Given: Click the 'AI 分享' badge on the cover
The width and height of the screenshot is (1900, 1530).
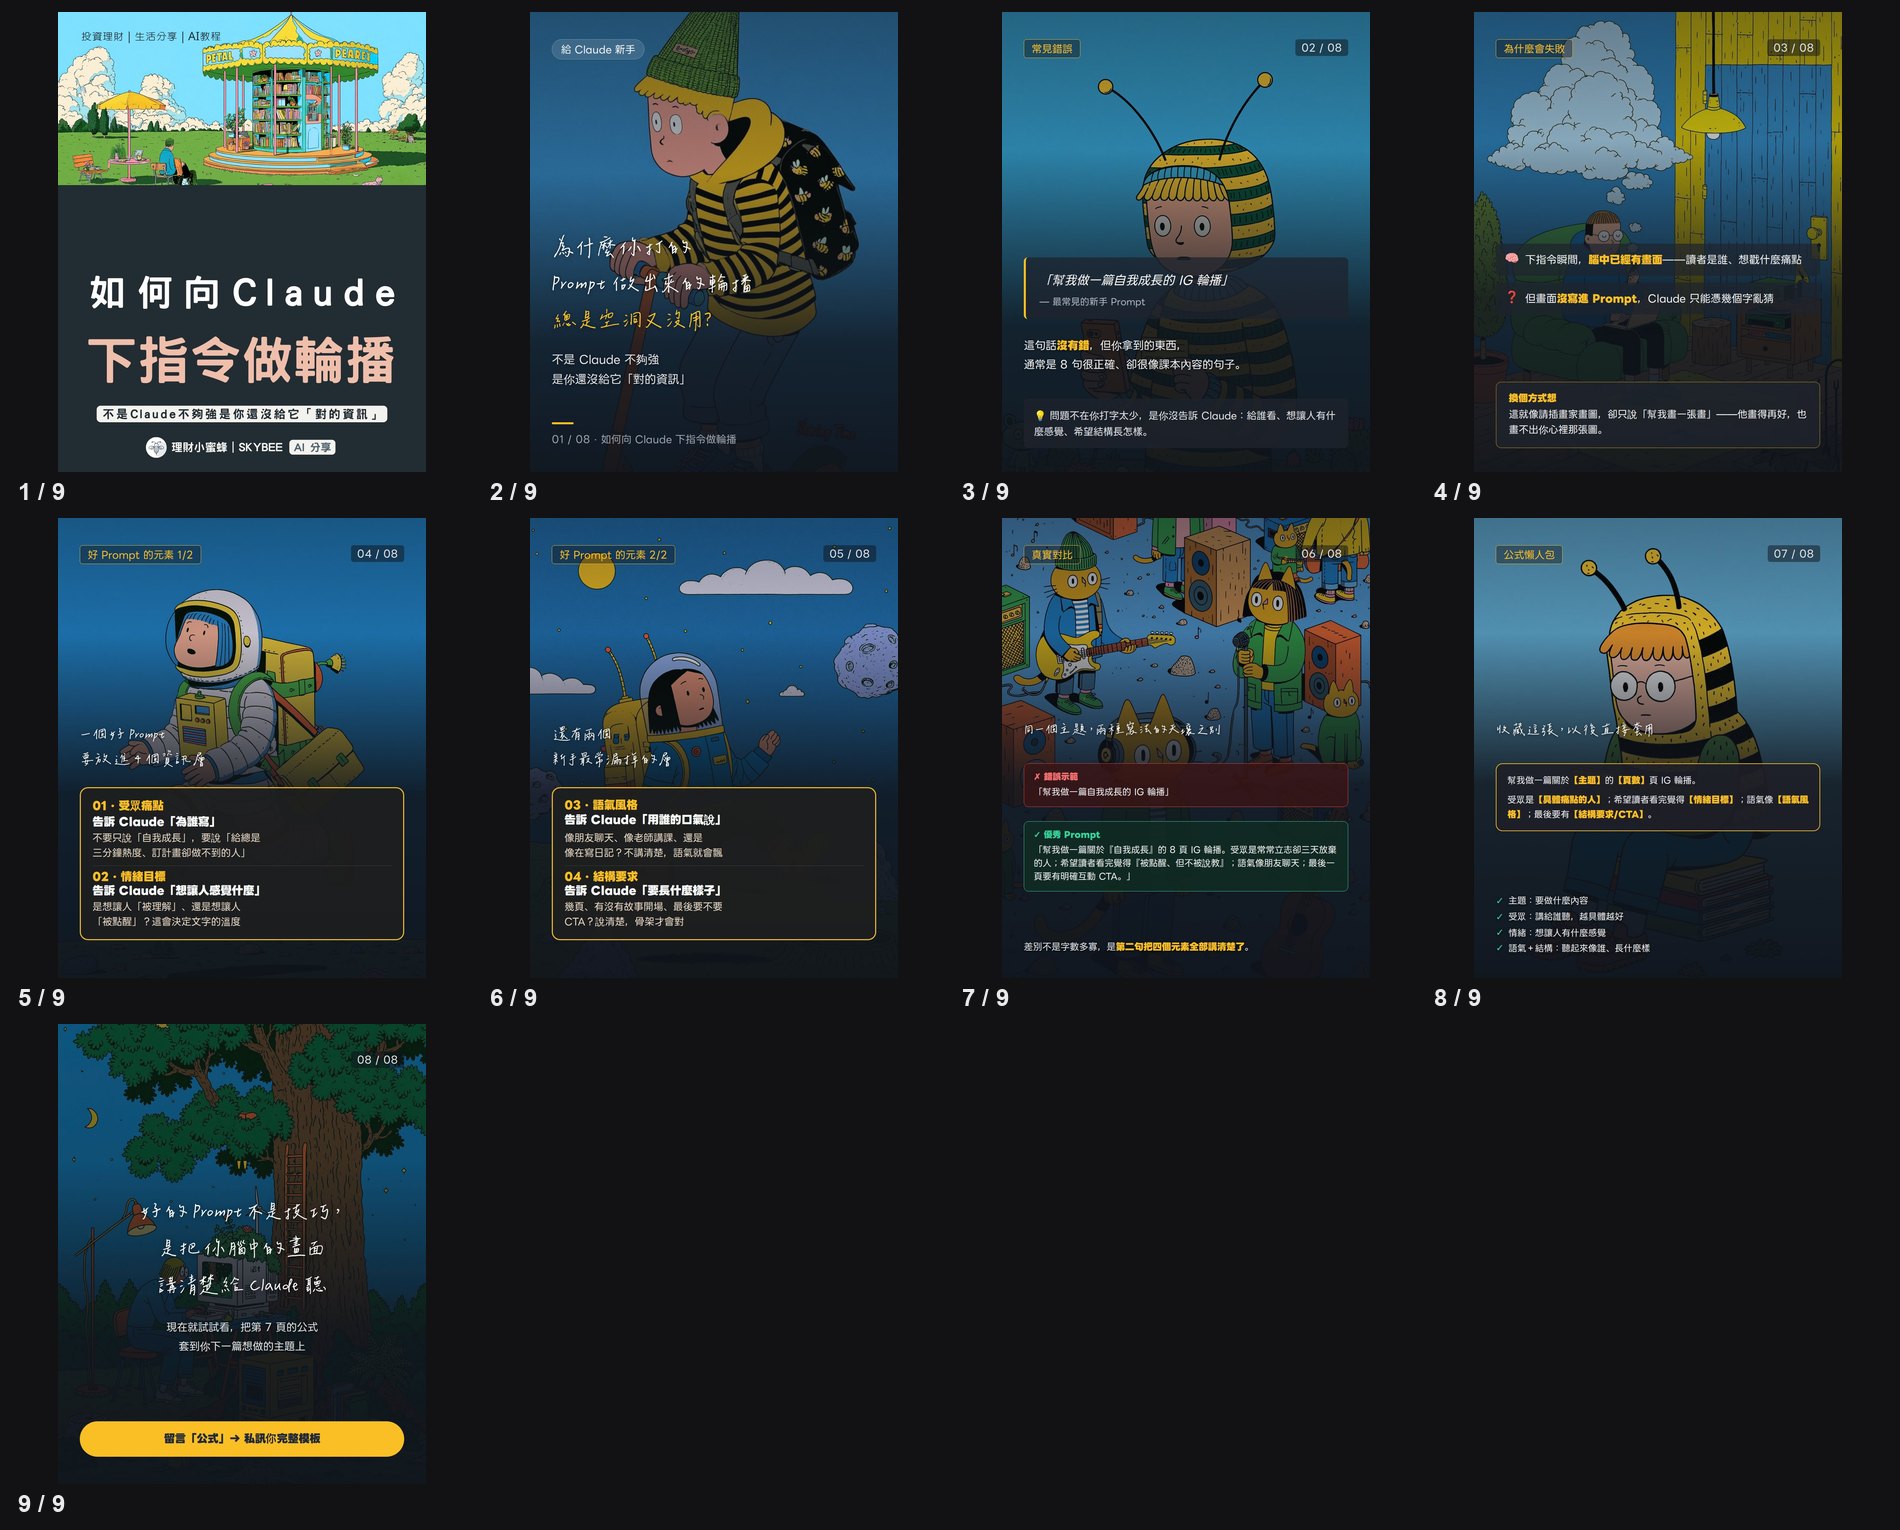Looking at the screenshot, I should coord(313,447).
